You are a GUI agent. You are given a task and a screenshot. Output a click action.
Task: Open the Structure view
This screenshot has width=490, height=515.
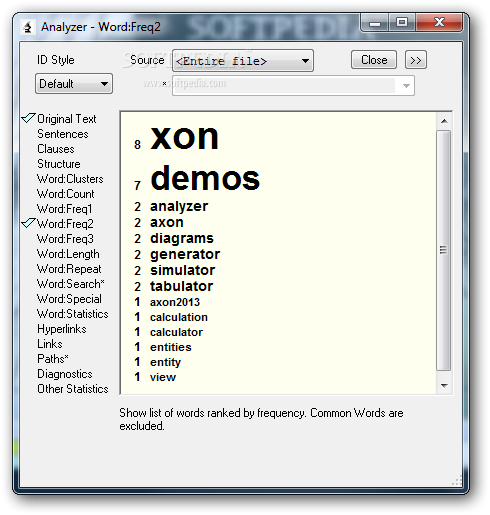[x=59, y=164]
